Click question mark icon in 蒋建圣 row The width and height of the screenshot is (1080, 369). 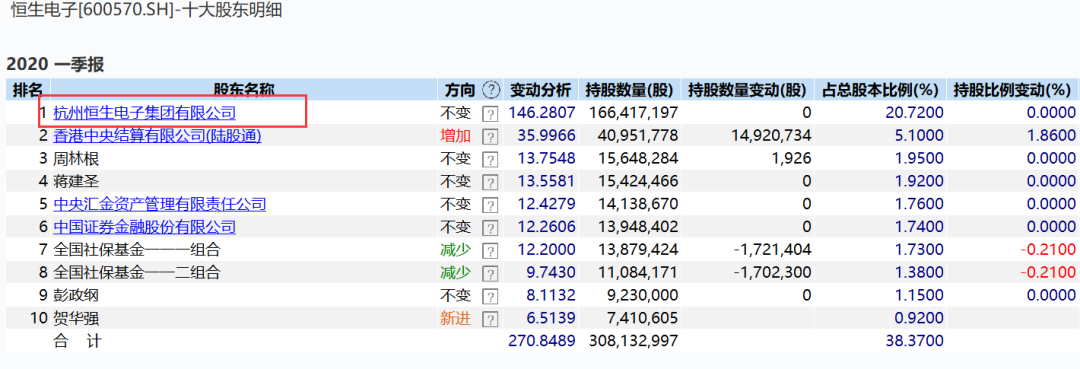click(x=490, y=182)
